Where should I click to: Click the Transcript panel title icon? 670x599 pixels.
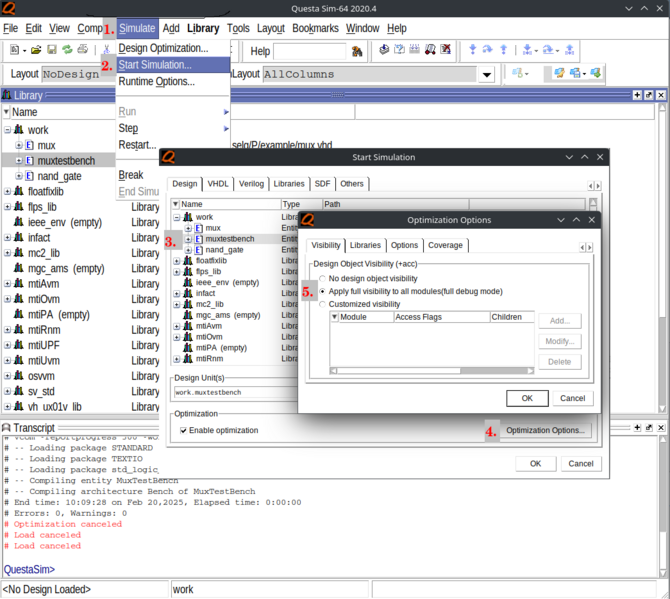point(6,427)
